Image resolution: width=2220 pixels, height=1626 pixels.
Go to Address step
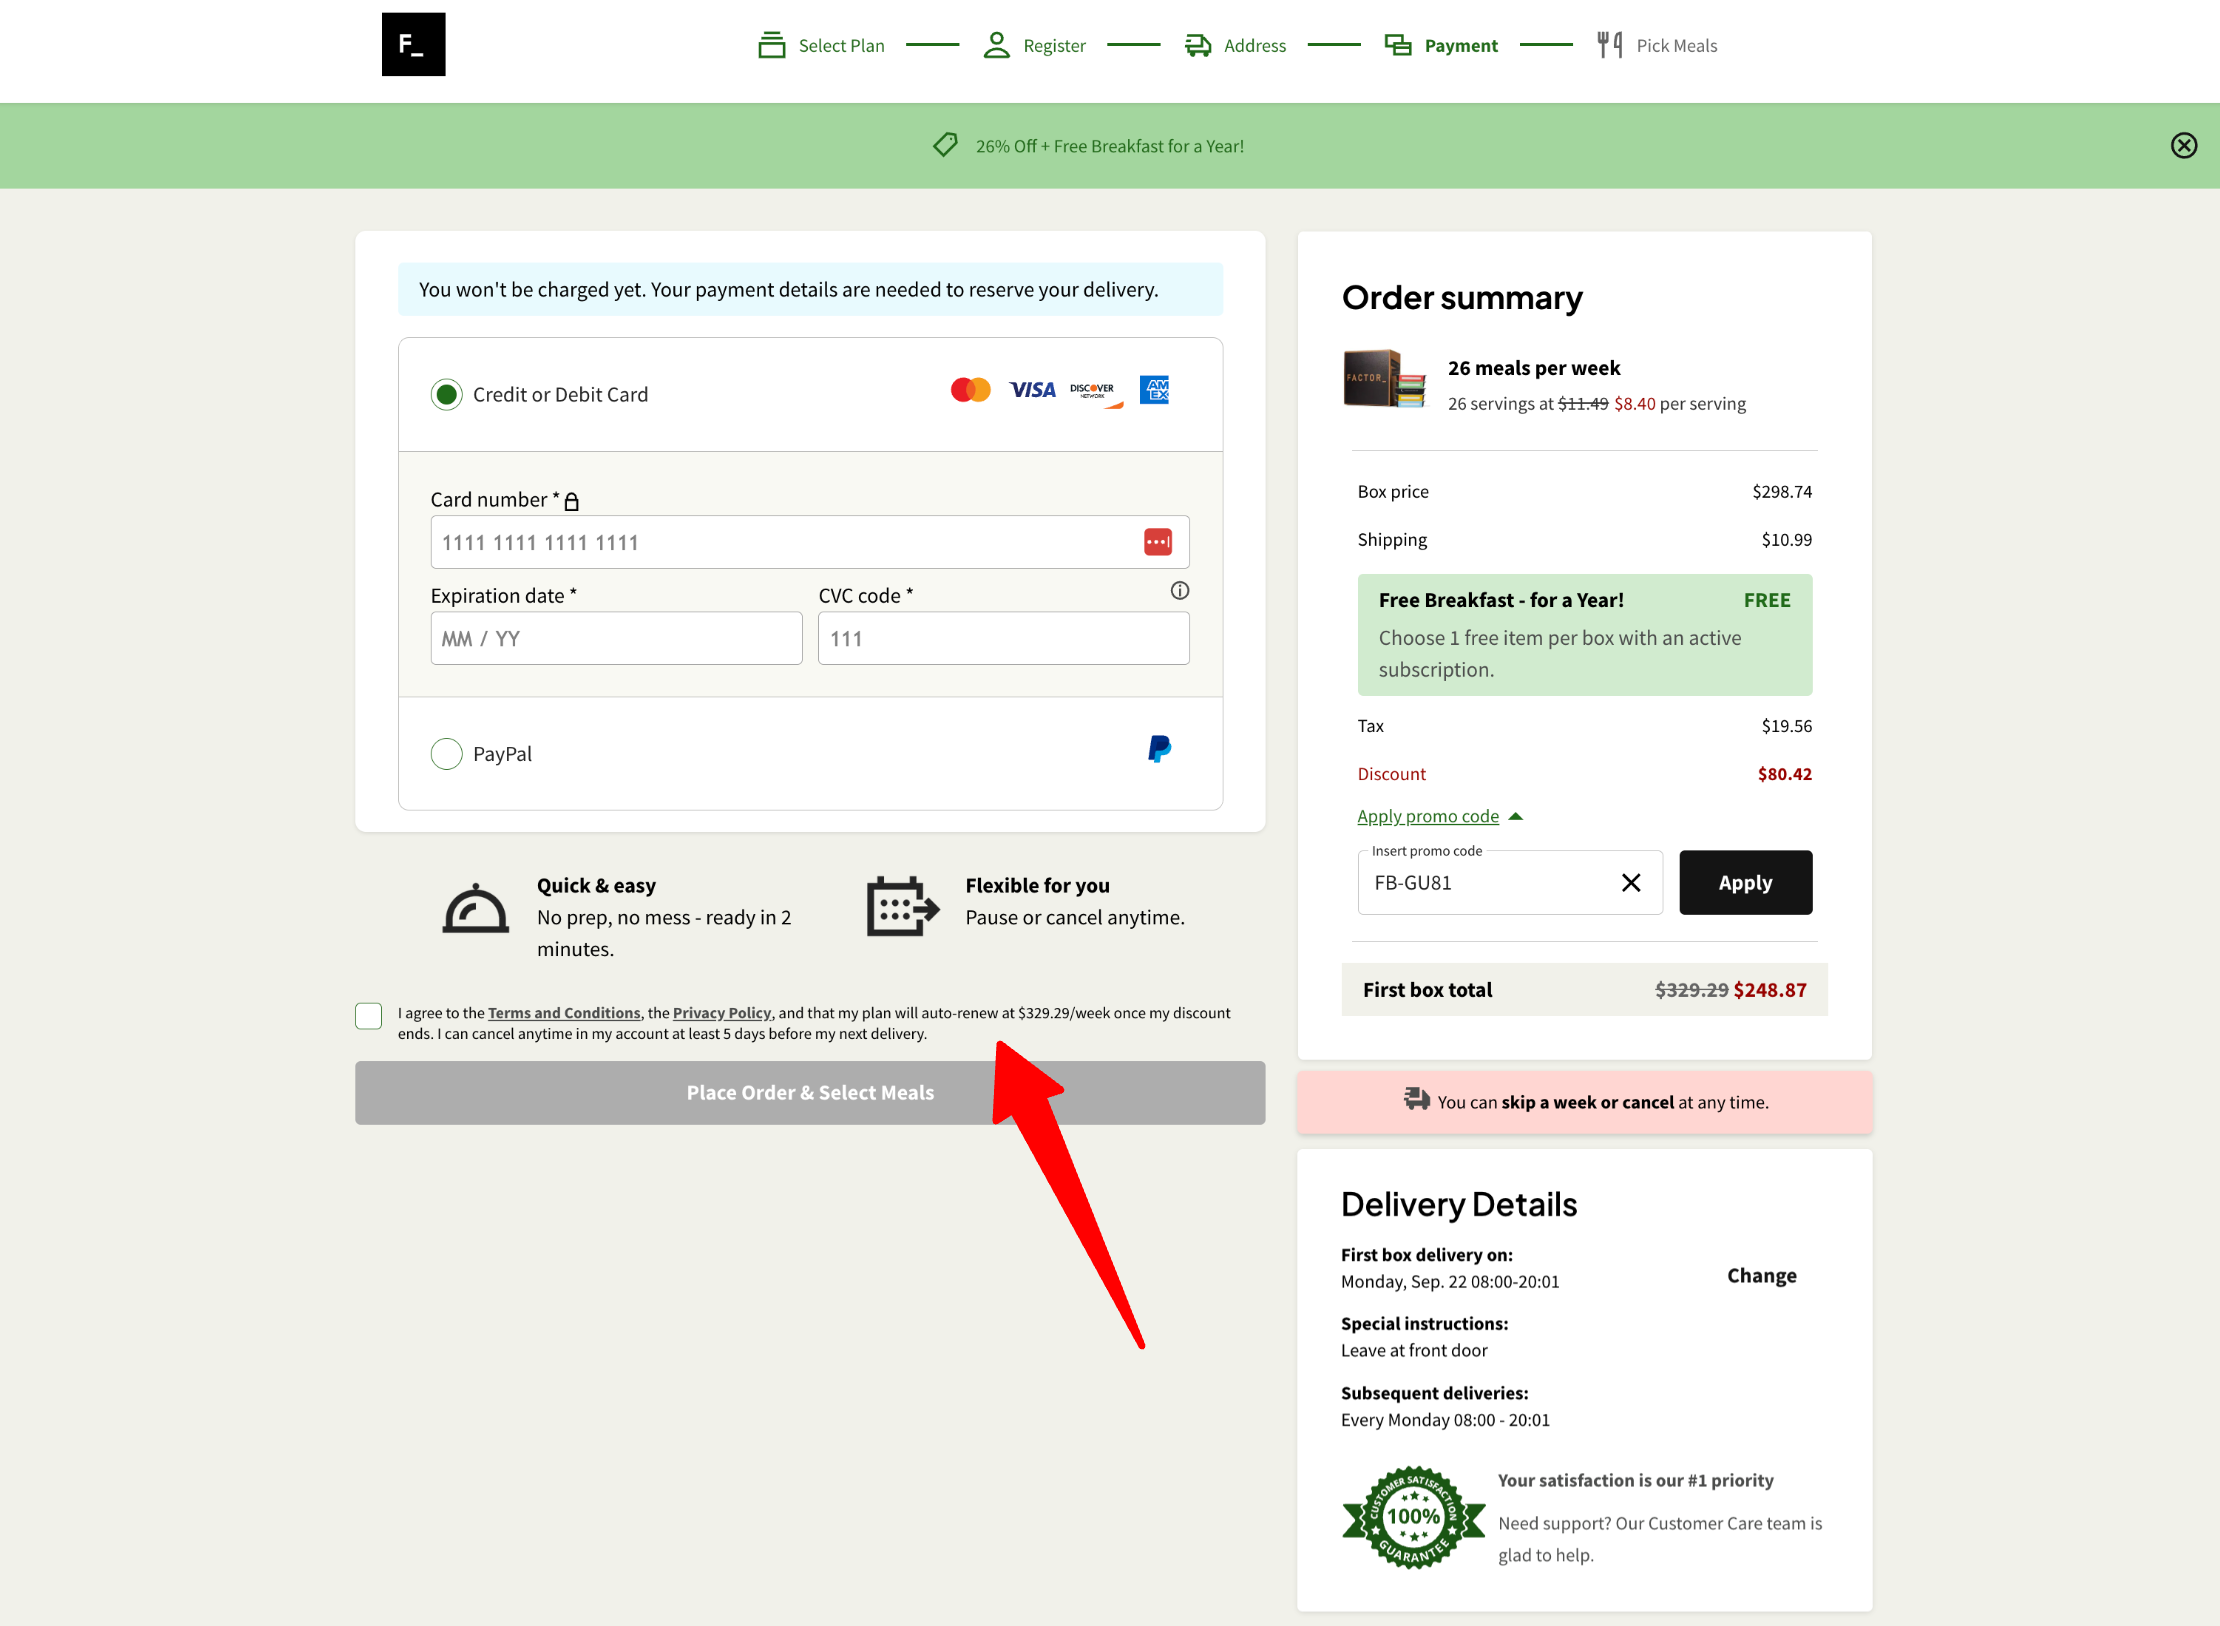coord(1235,46)
